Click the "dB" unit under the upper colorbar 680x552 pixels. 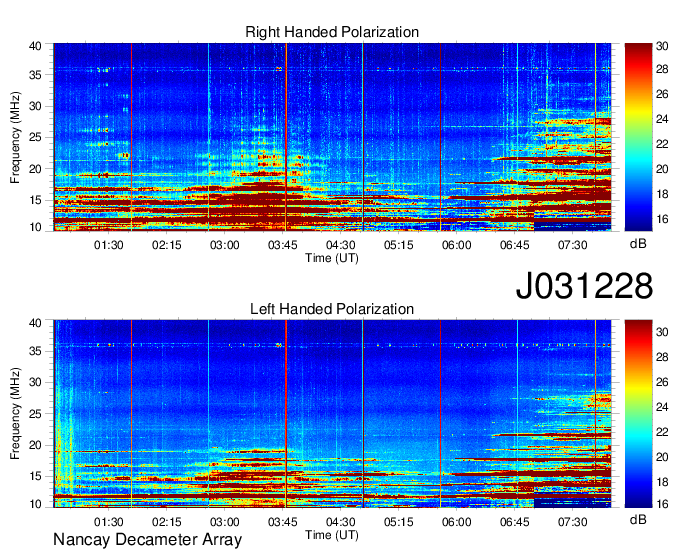(x=638, y=244)
